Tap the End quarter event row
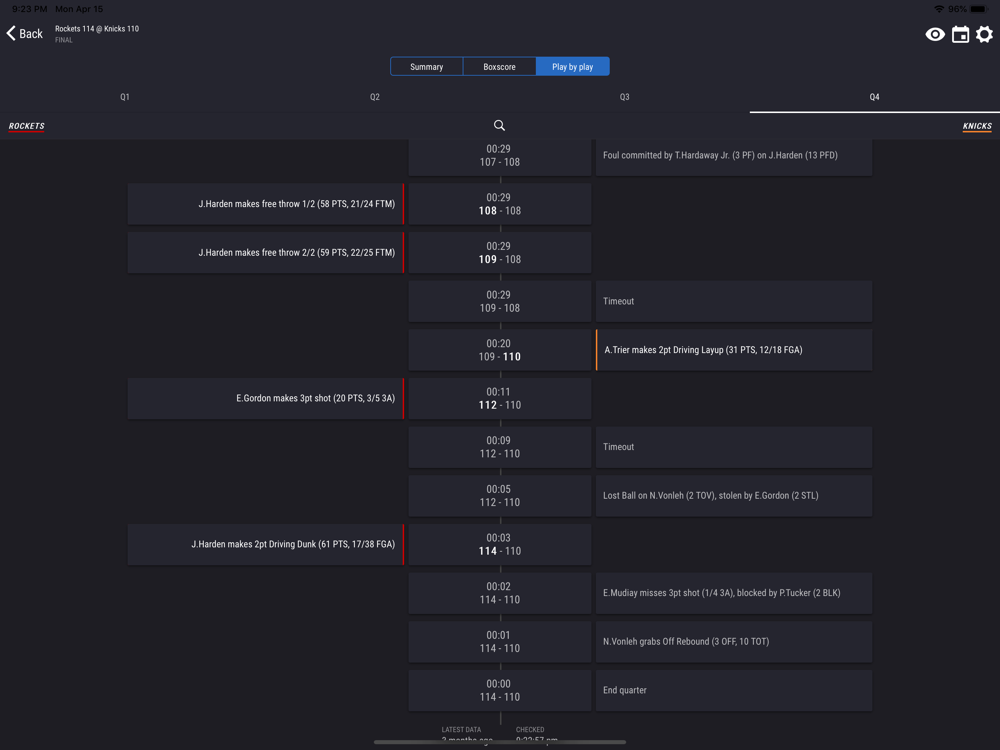This screenshot has width=1000, height=750. pyautogui.click(x=734, y=691)
